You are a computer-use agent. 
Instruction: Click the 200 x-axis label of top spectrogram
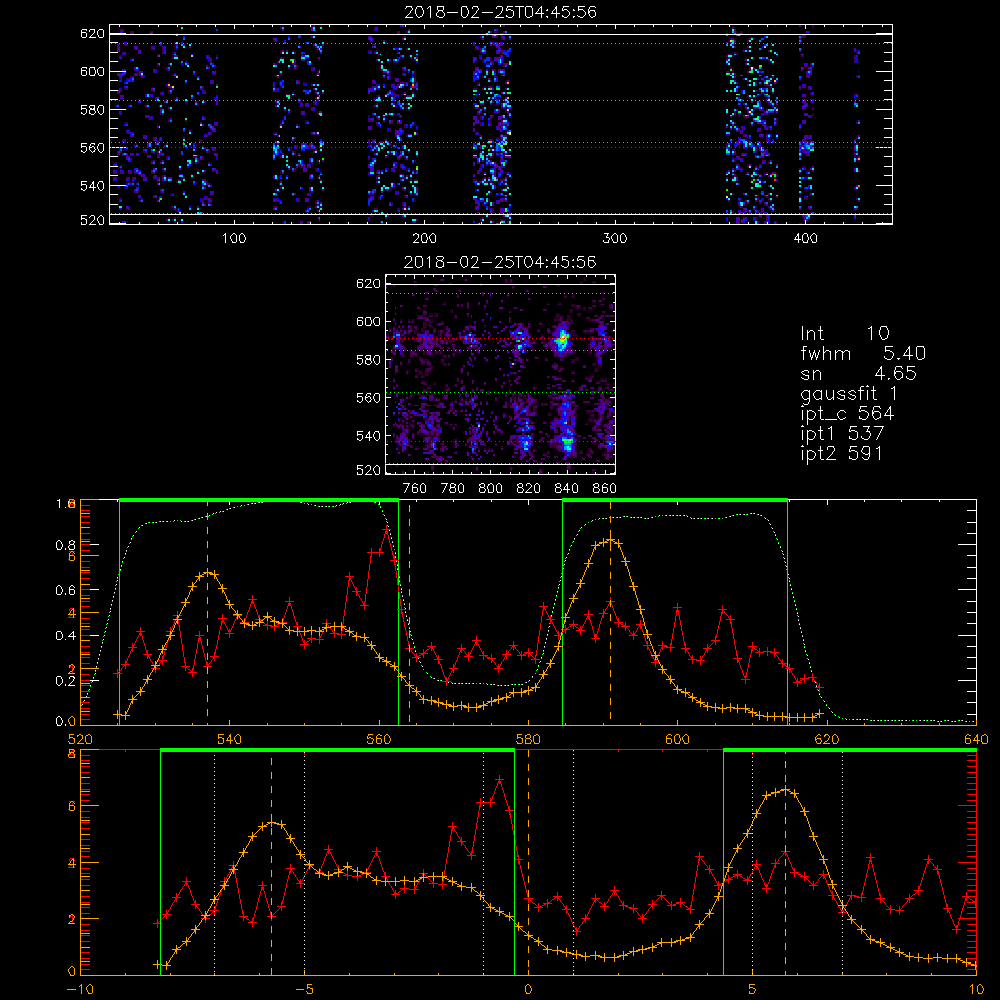click(424, 239)
